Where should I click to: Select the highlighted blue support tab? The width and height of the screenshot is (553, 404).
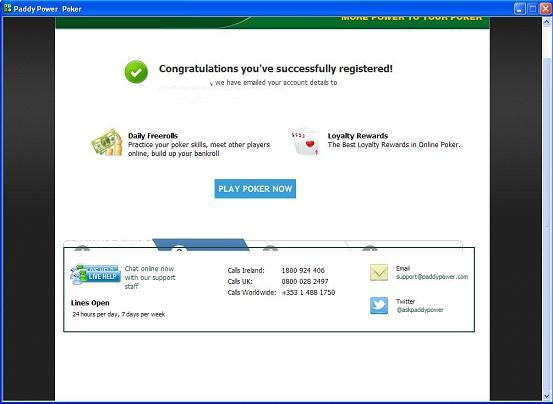(x=201, y=244)
